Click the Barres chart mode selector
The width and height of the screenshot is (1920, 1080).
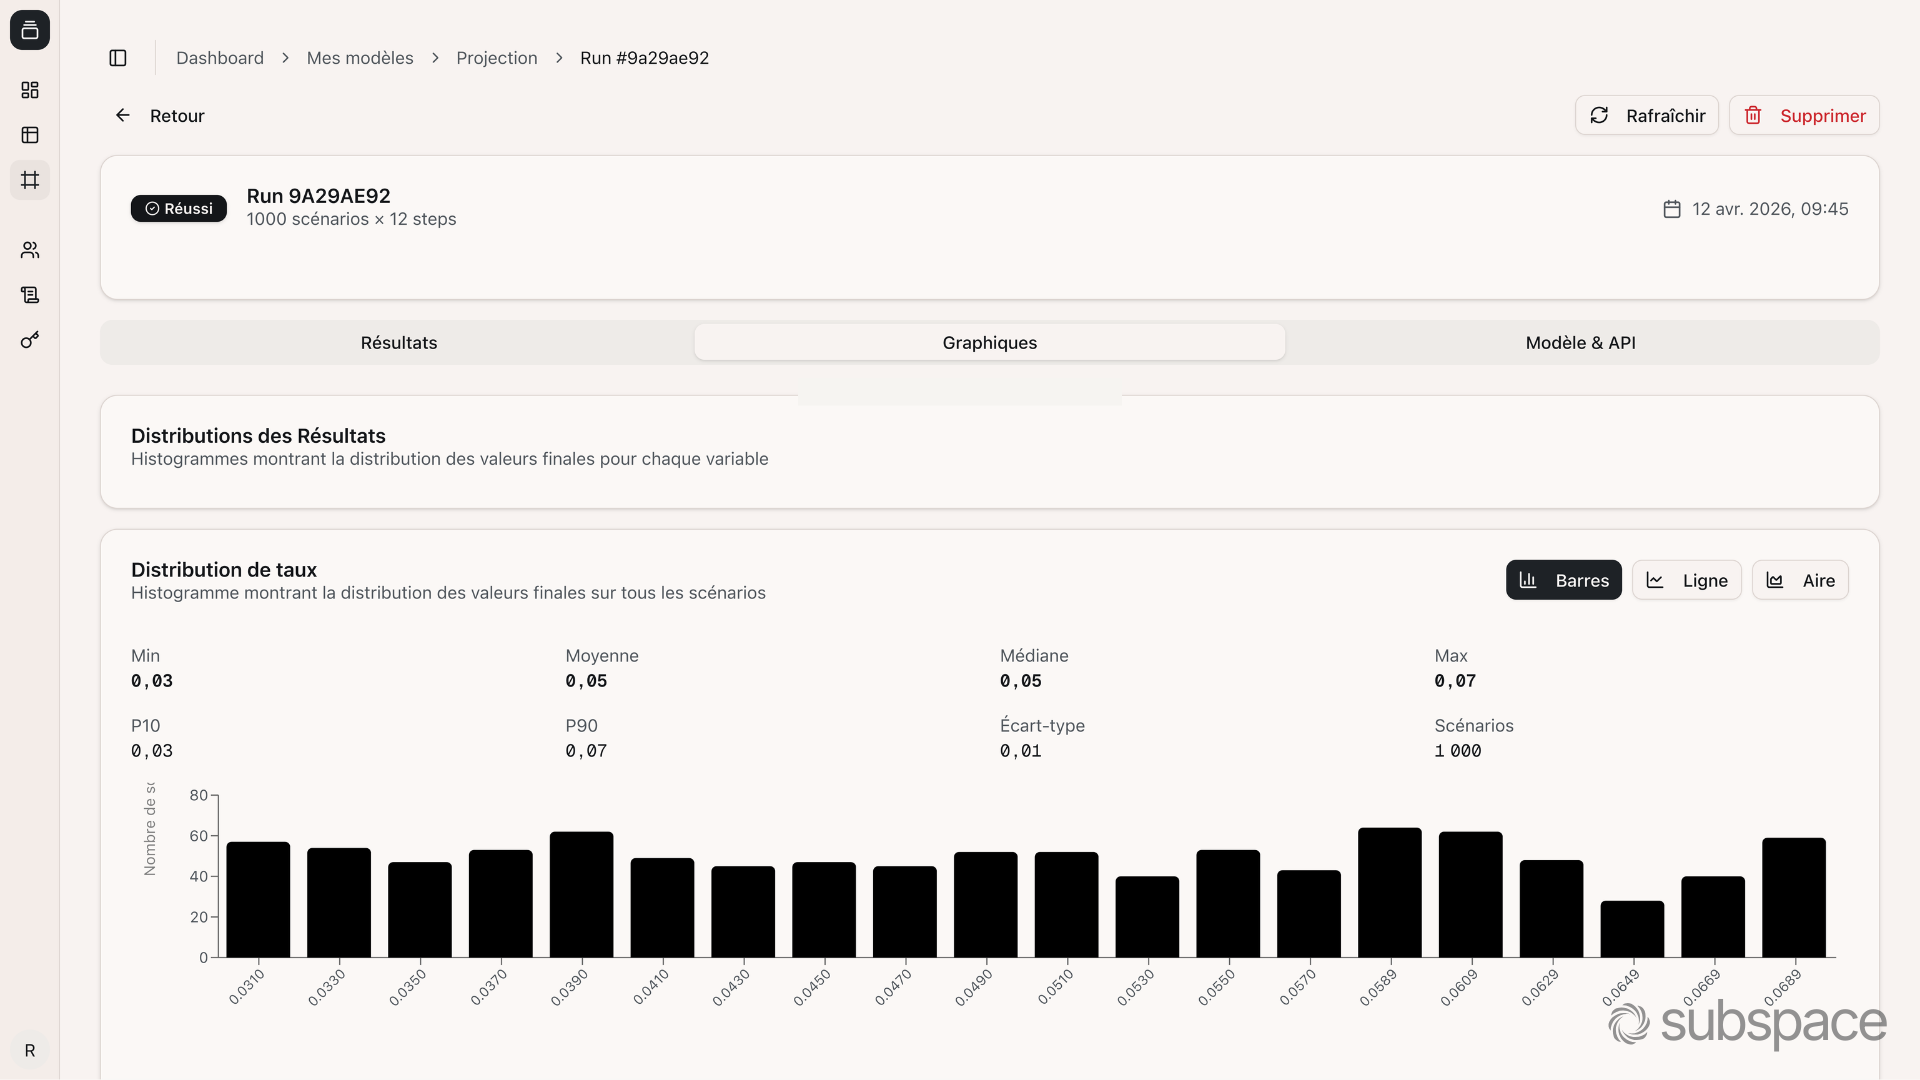(x=1564, y=580)
